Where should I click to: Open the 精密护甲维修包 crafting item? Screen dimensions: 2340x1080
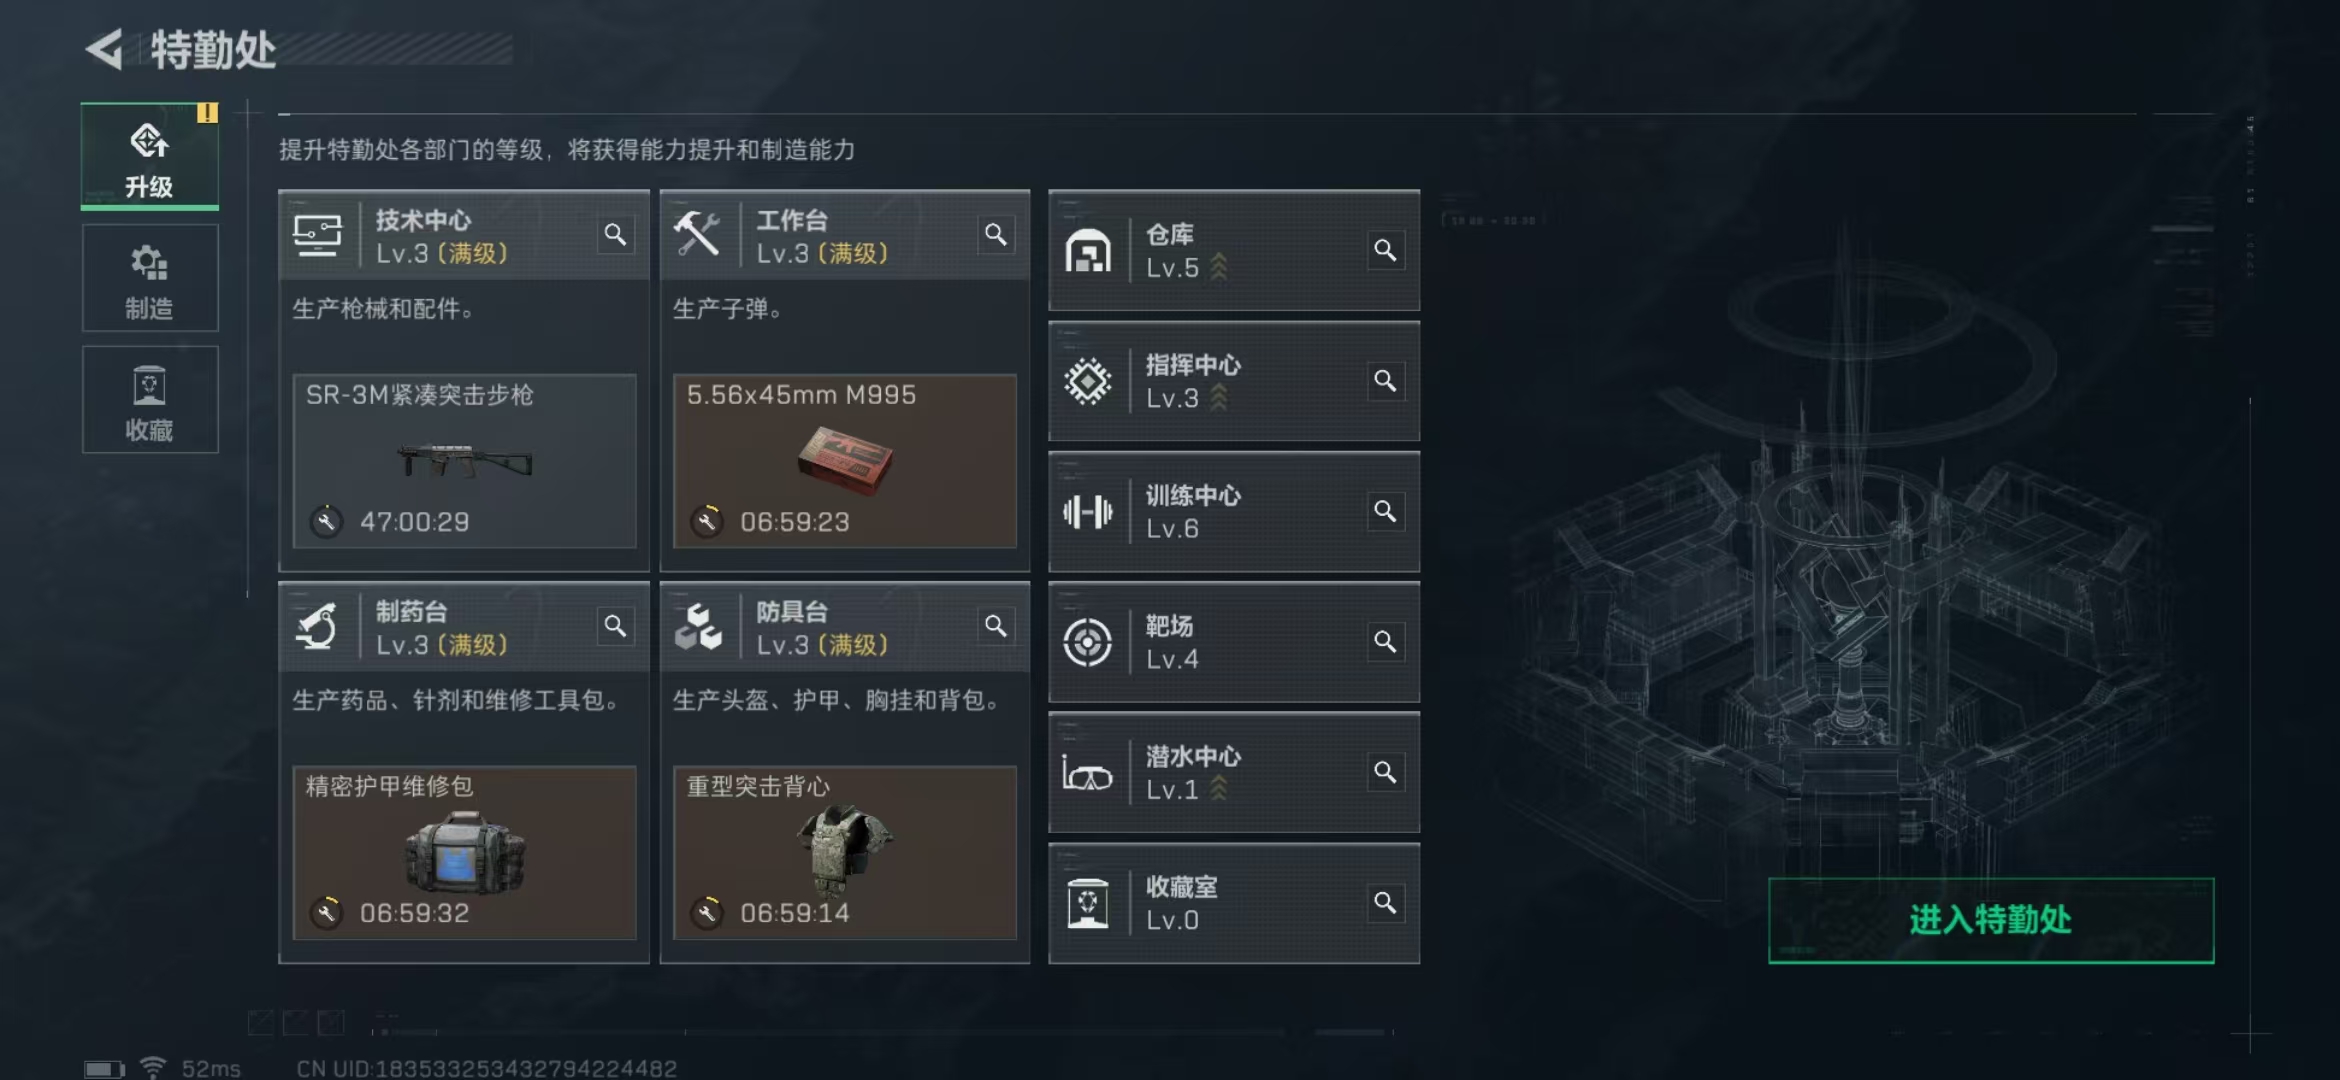pos(464,853)
